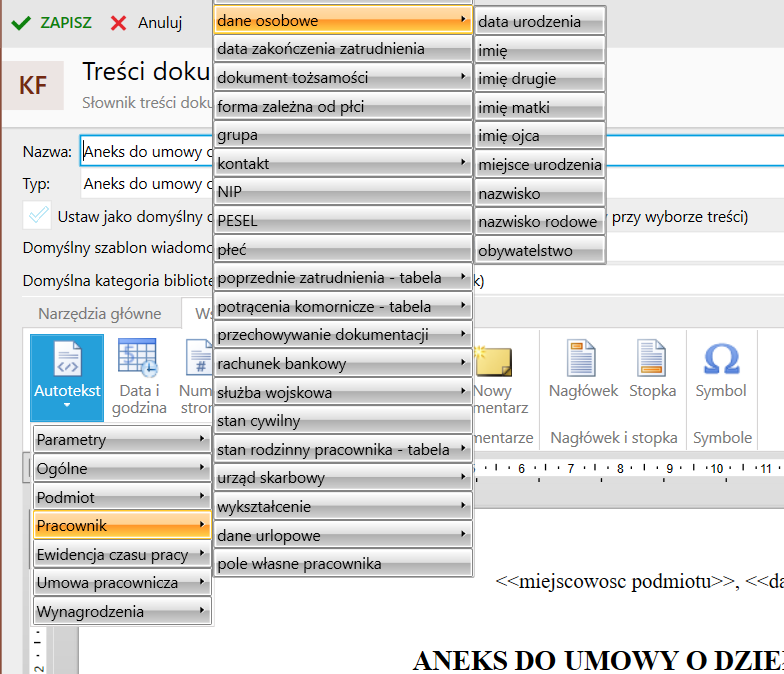784x674 pixels.
Task: Click the page number icon
Action: (198, 357)
